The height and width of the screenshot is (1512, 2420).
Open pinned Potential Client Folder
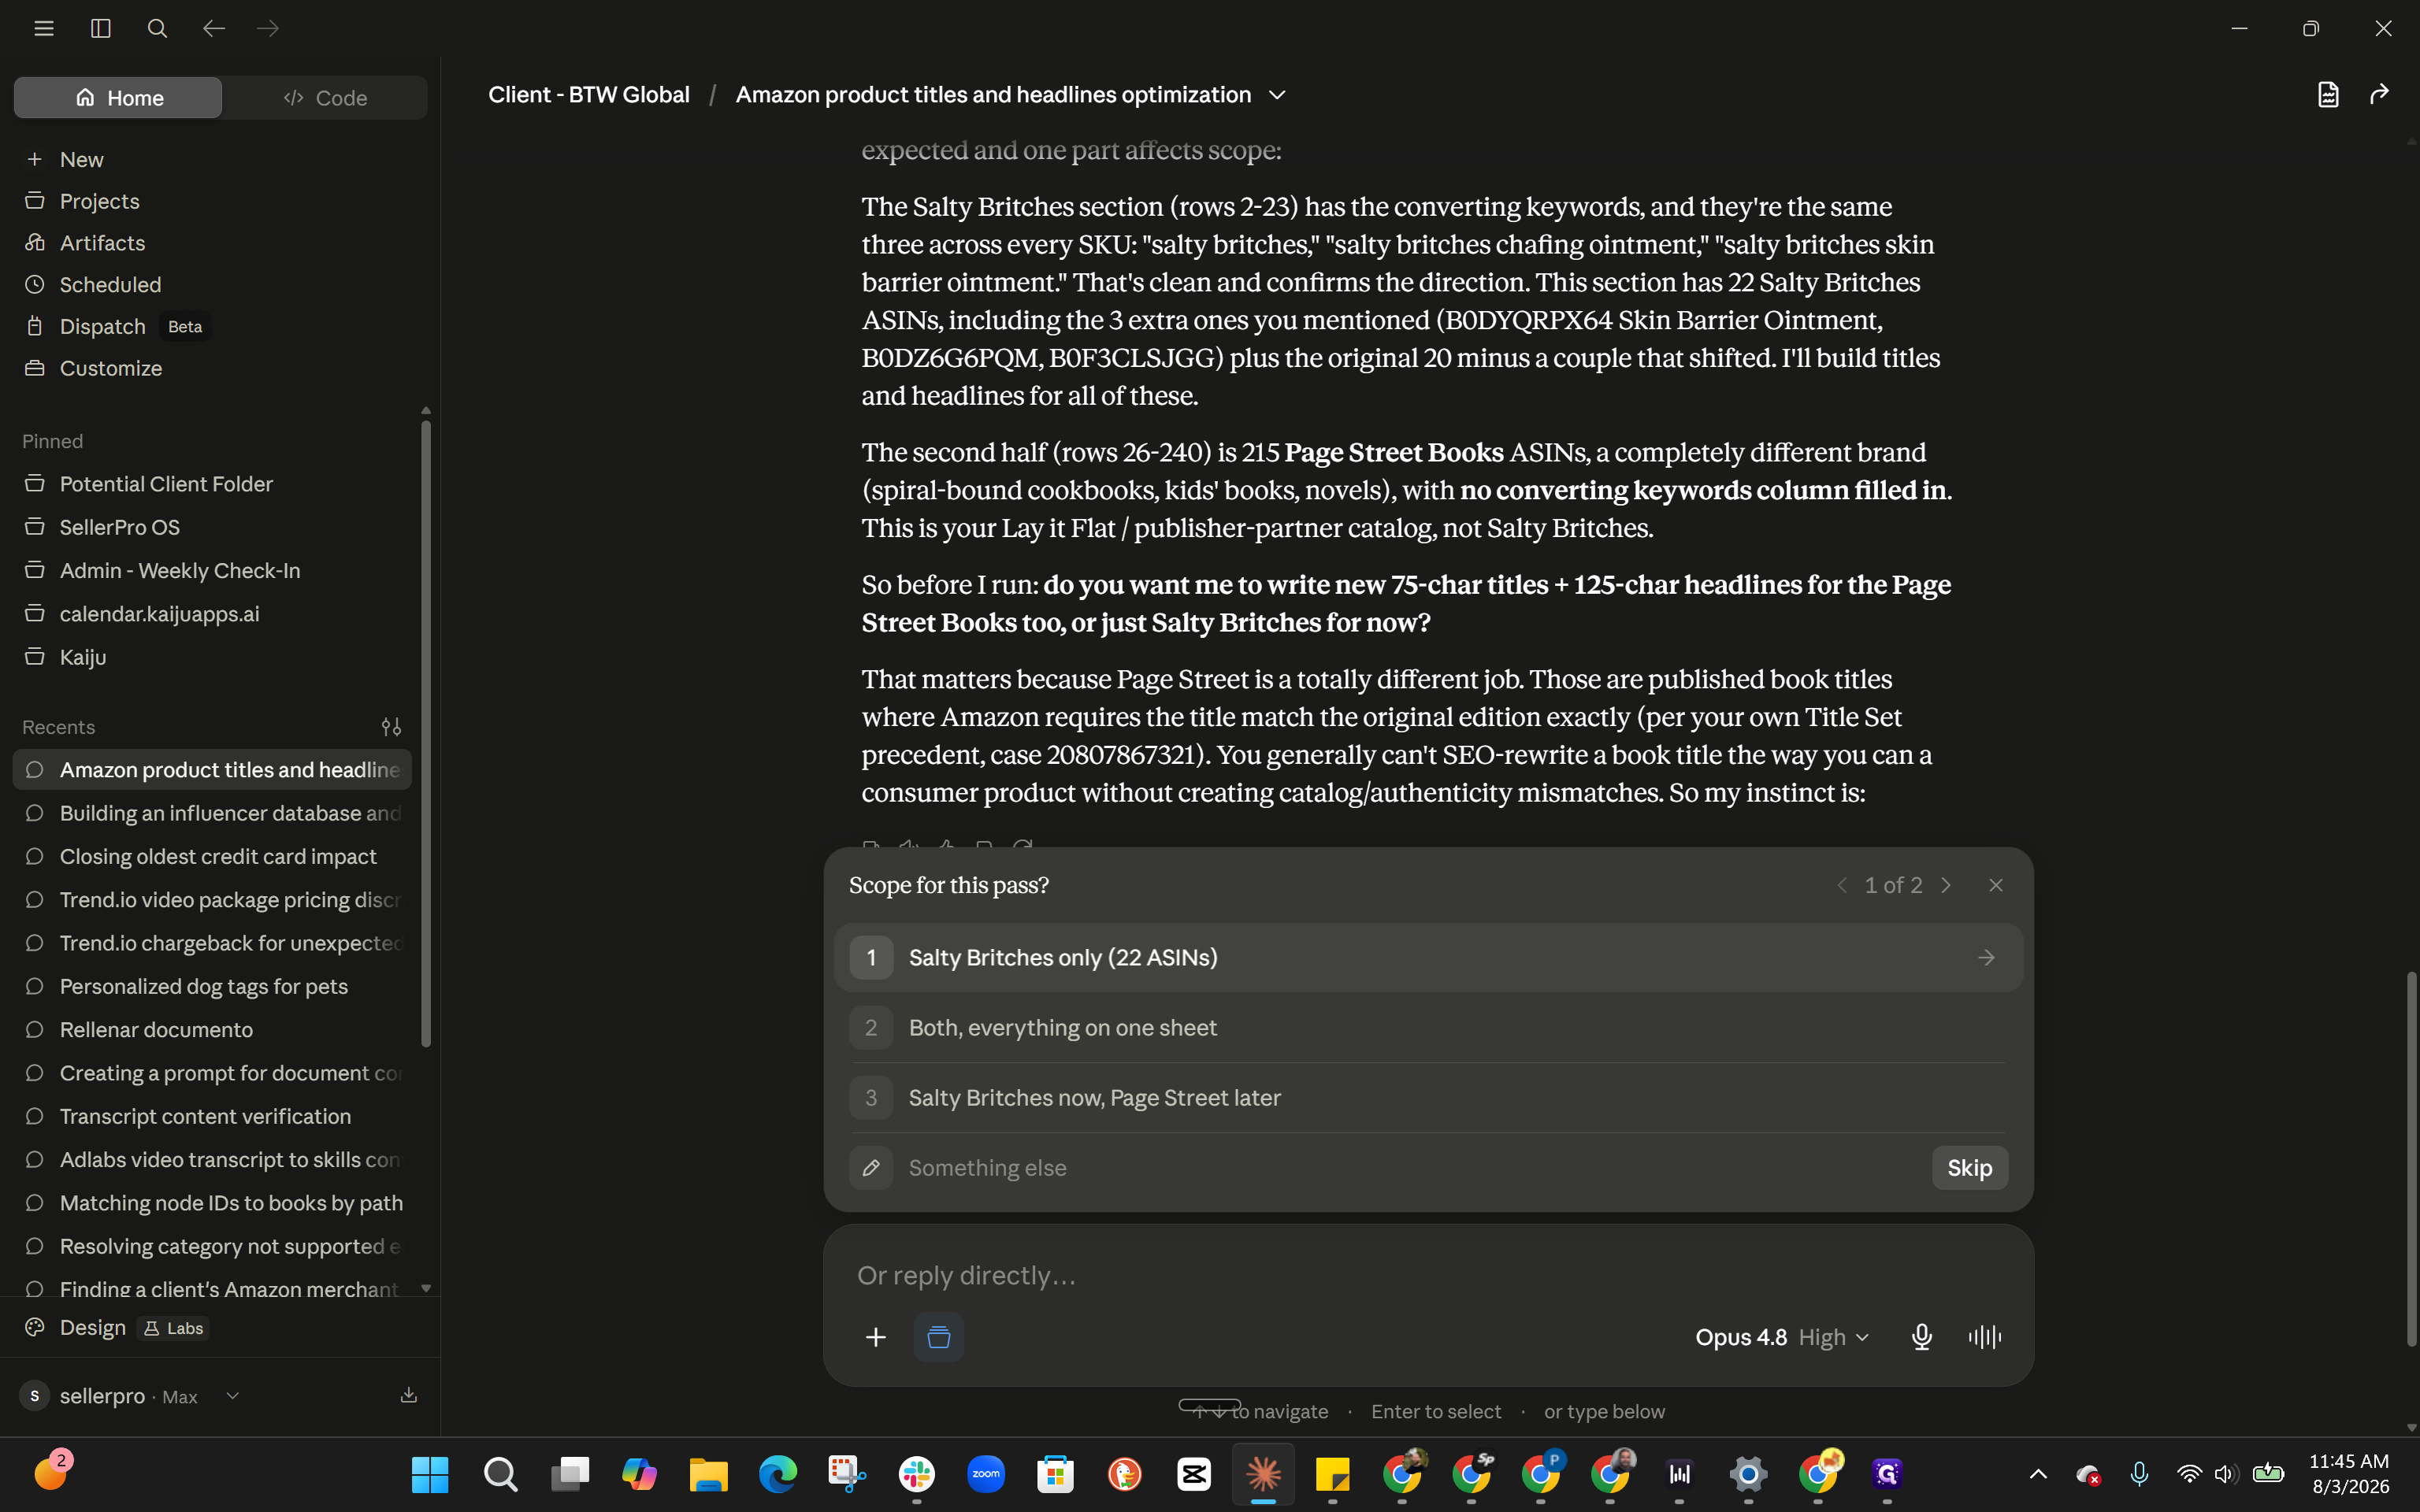point(212,484)
